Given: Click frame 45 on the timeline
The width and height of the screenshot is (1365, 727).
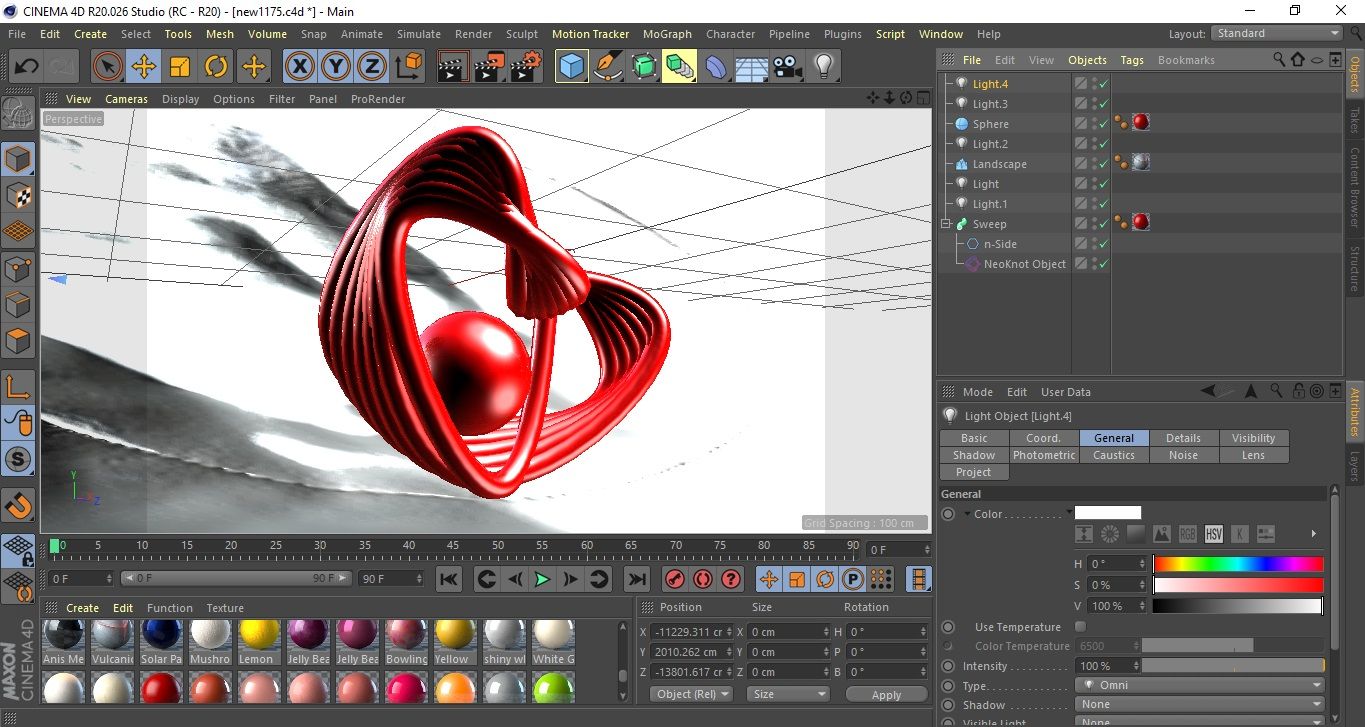Looking at the screenshot, I should (453, 546).
